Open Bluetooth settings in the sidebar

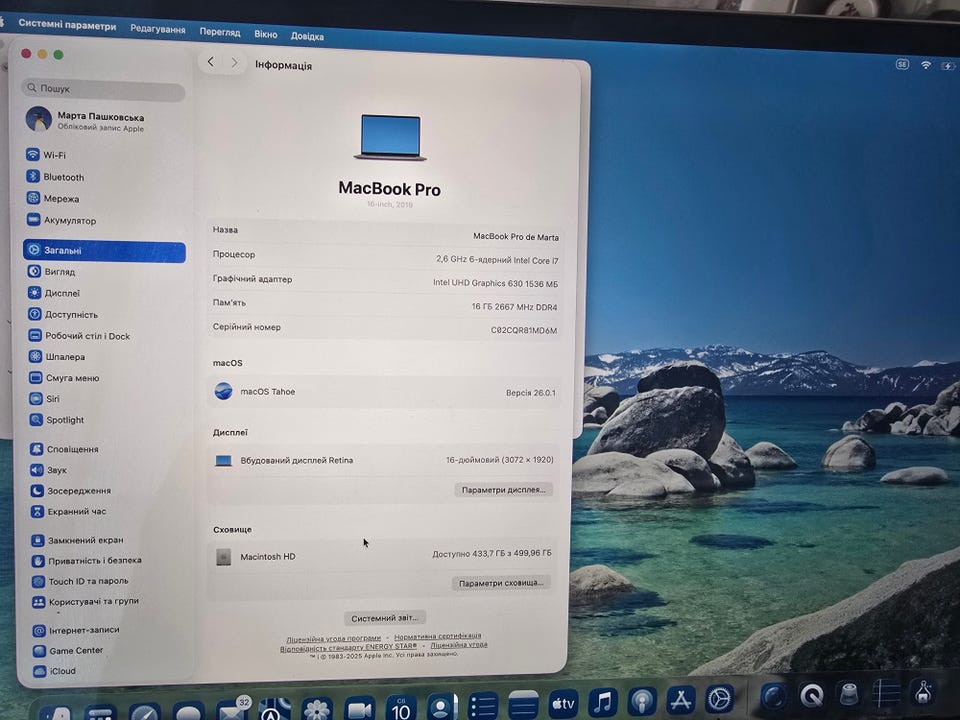pos(55,177)
